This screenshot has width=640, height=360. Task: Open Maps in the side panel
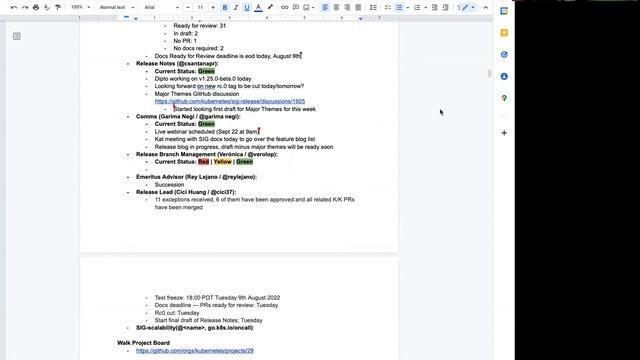pos(504,98)
